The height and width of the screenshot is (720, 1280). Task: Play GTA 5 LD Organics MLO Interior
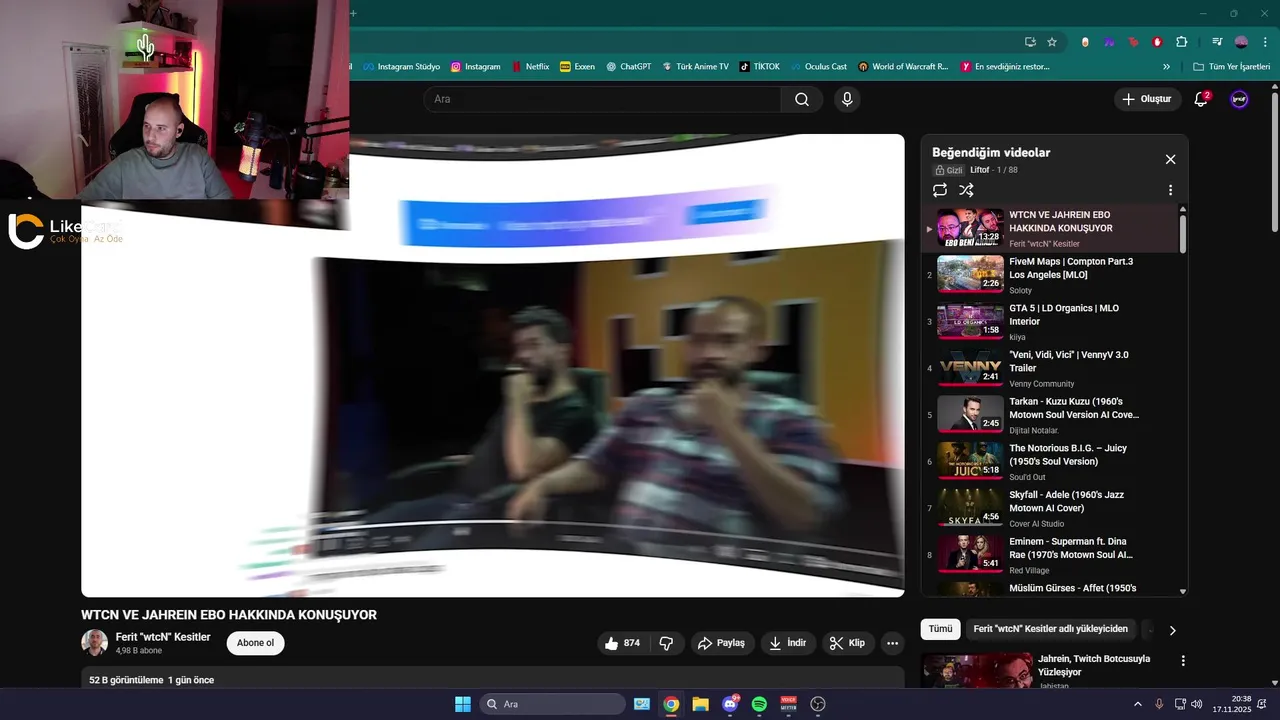[x=1049, y=322]
